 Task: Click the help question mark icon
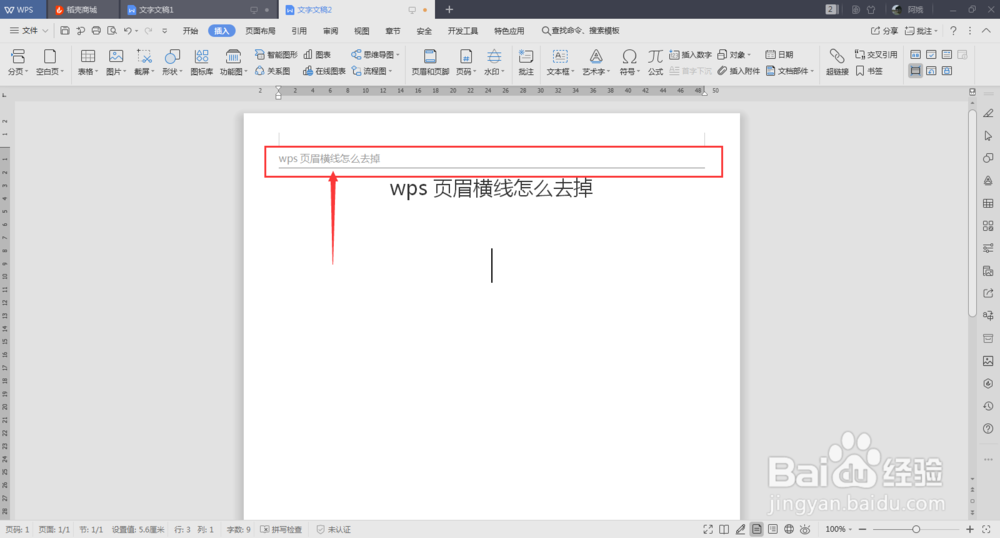953,31
